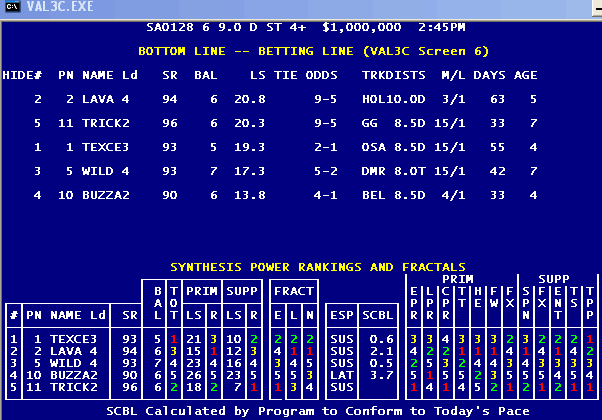Click the $1,000,000 purse value
The image size is (602, 420).
(x=362, y=27)
